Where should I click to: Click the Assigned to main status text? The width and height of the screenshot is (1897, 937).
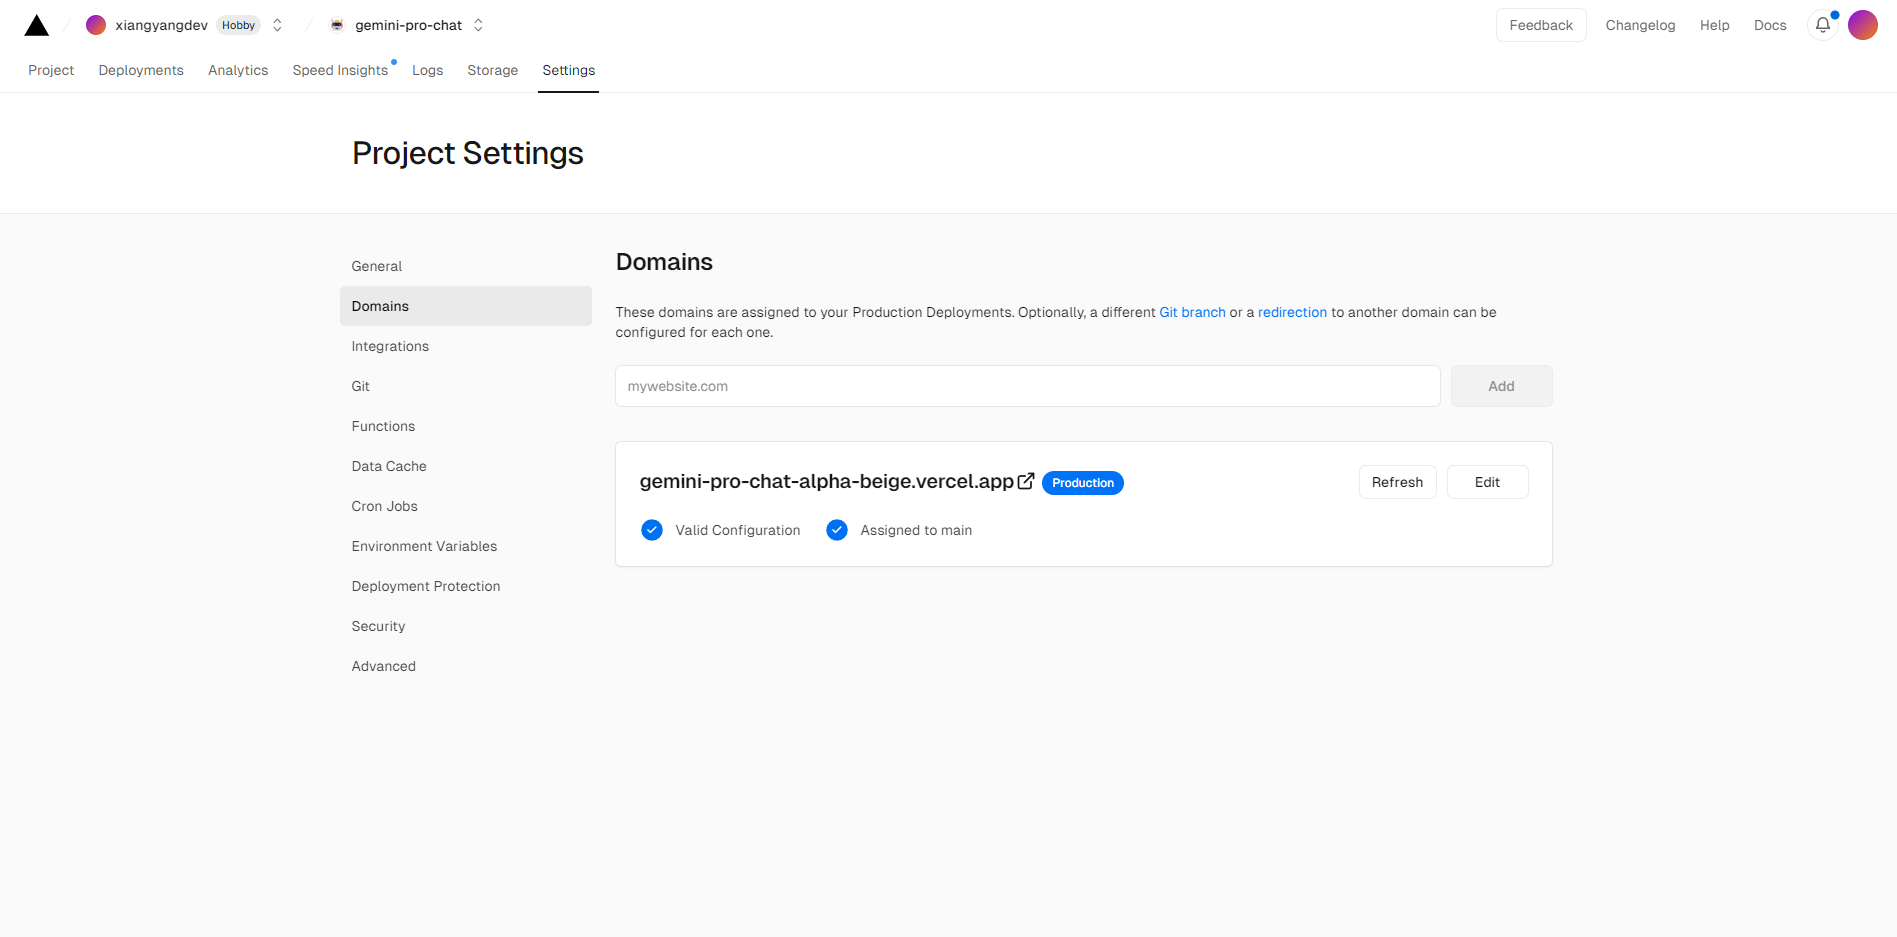pos(916,530)
